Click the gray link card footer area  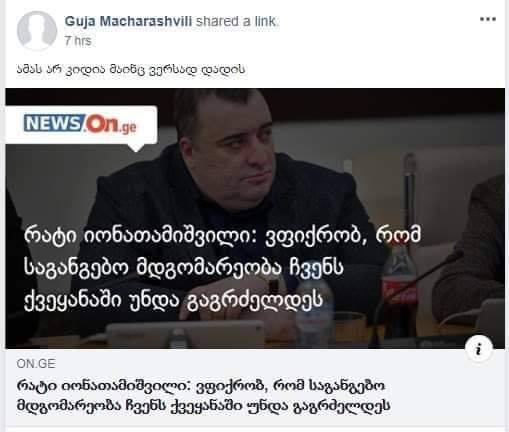(255, 387)
